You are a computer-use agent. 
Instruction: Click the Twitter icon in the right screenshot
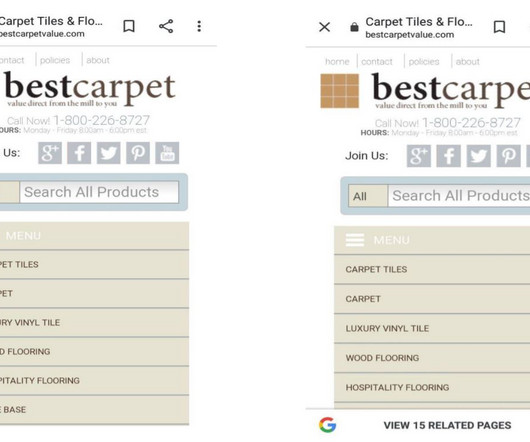click(x=479, y=156)
